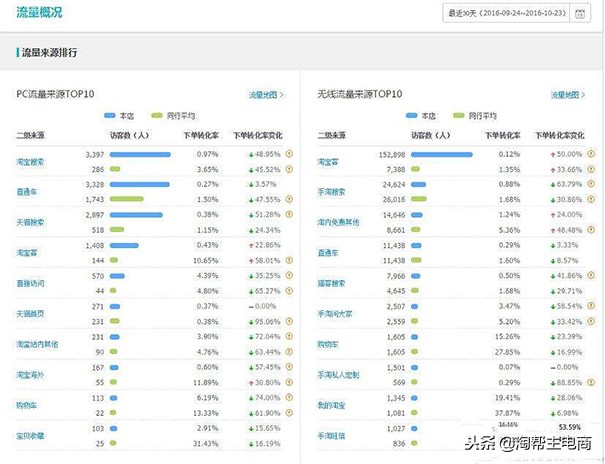
Task: Open 购物车 source in PC panel
Action: click(27, 405)
